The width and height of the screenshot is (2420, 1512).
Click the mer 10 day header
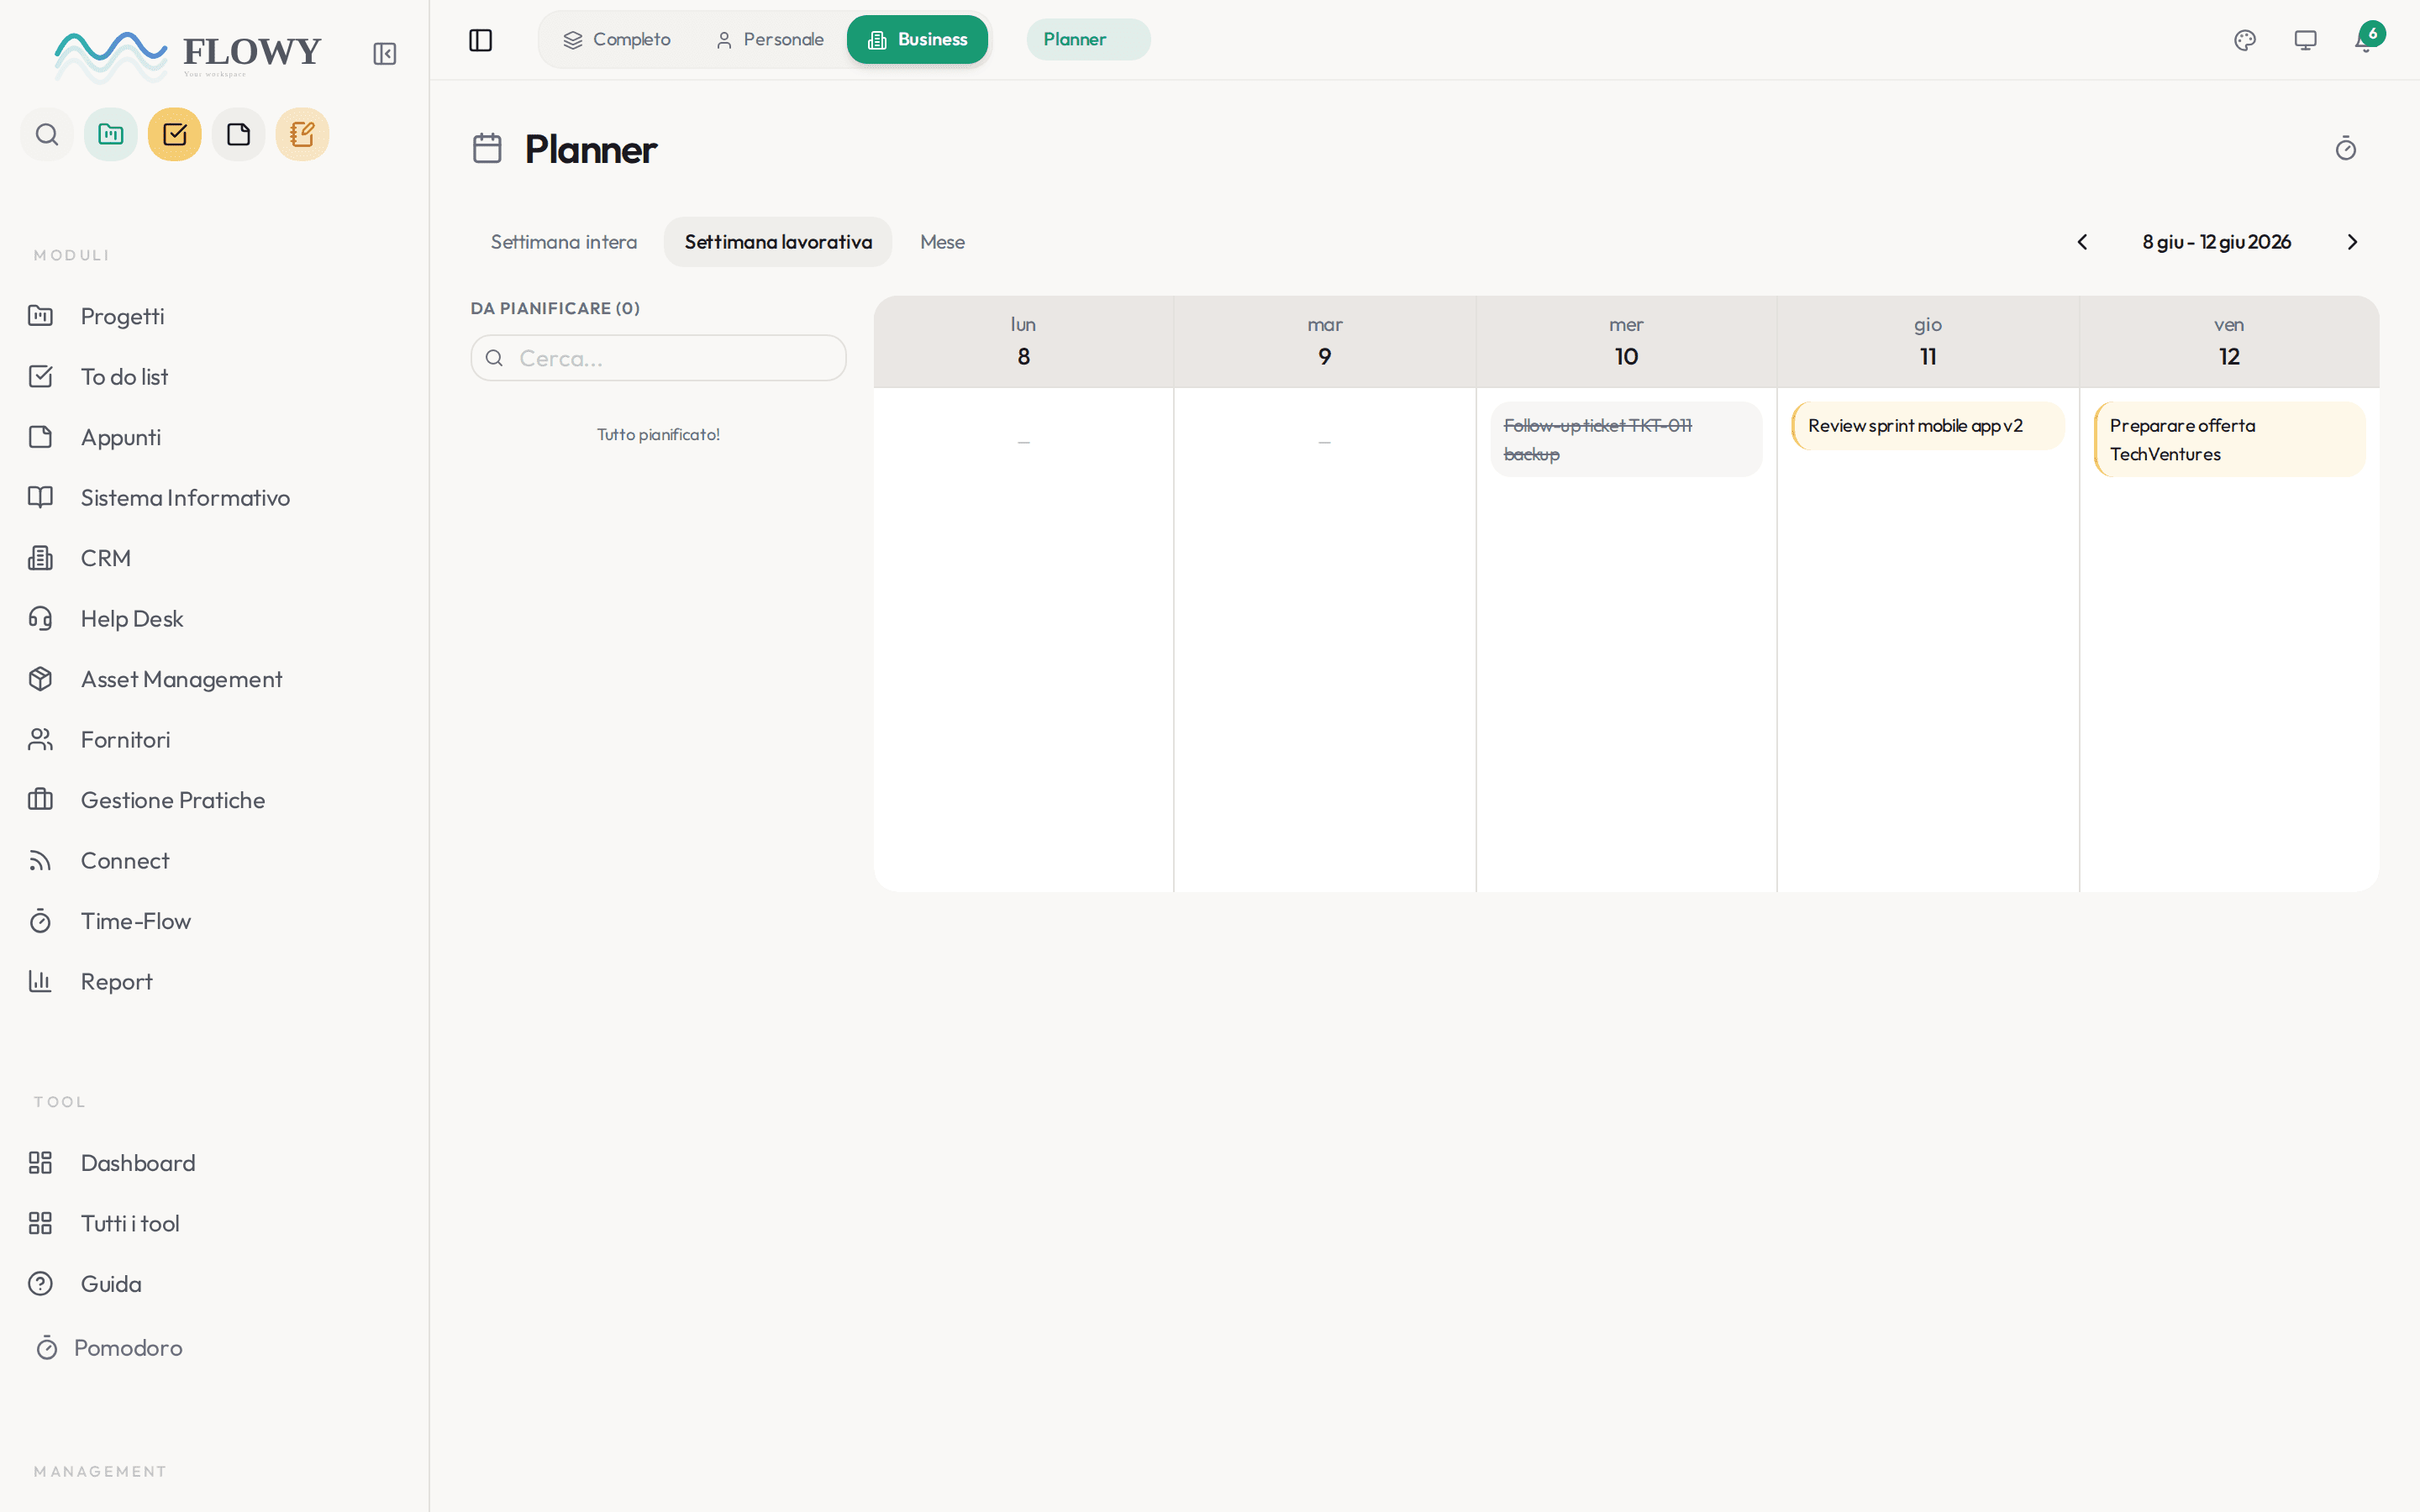[1626, 342]
